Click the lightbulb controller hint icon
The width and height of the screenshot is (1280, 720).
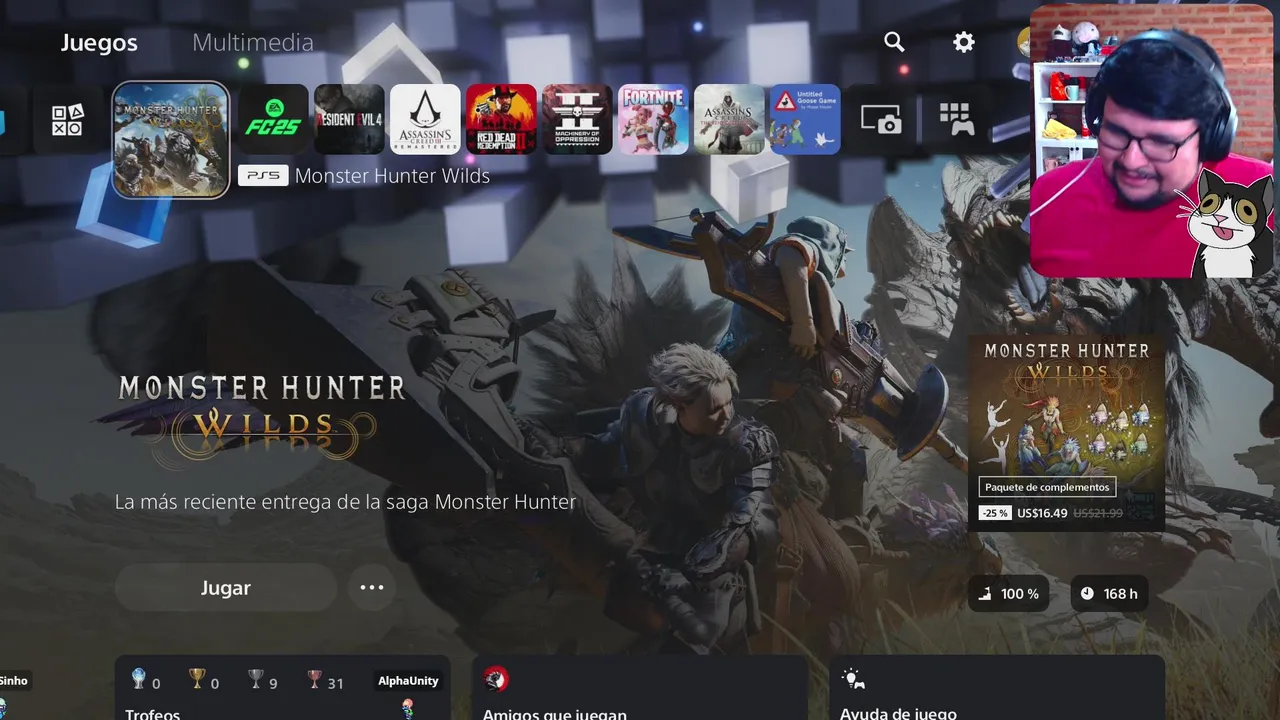pos(853,679)
